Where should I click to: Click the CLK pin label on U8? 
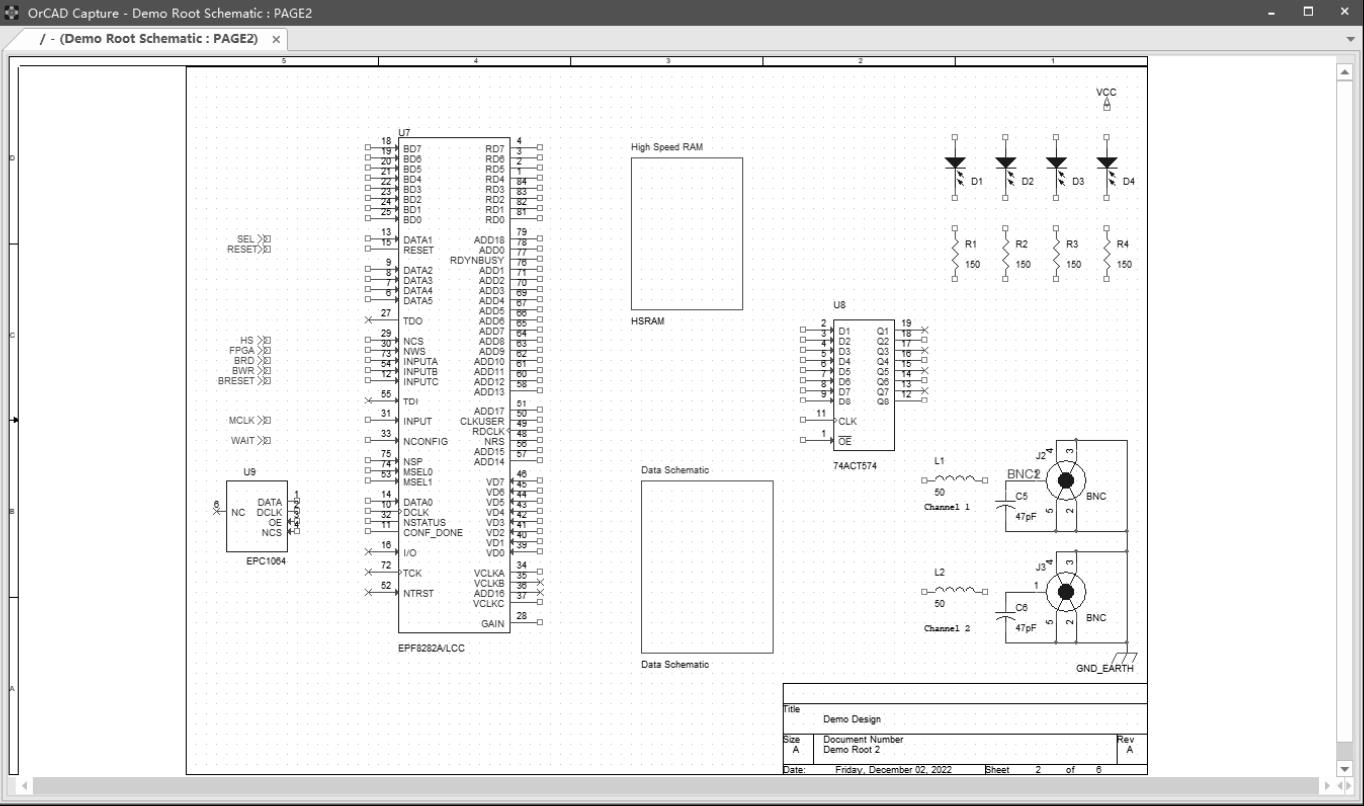point(848,422)
